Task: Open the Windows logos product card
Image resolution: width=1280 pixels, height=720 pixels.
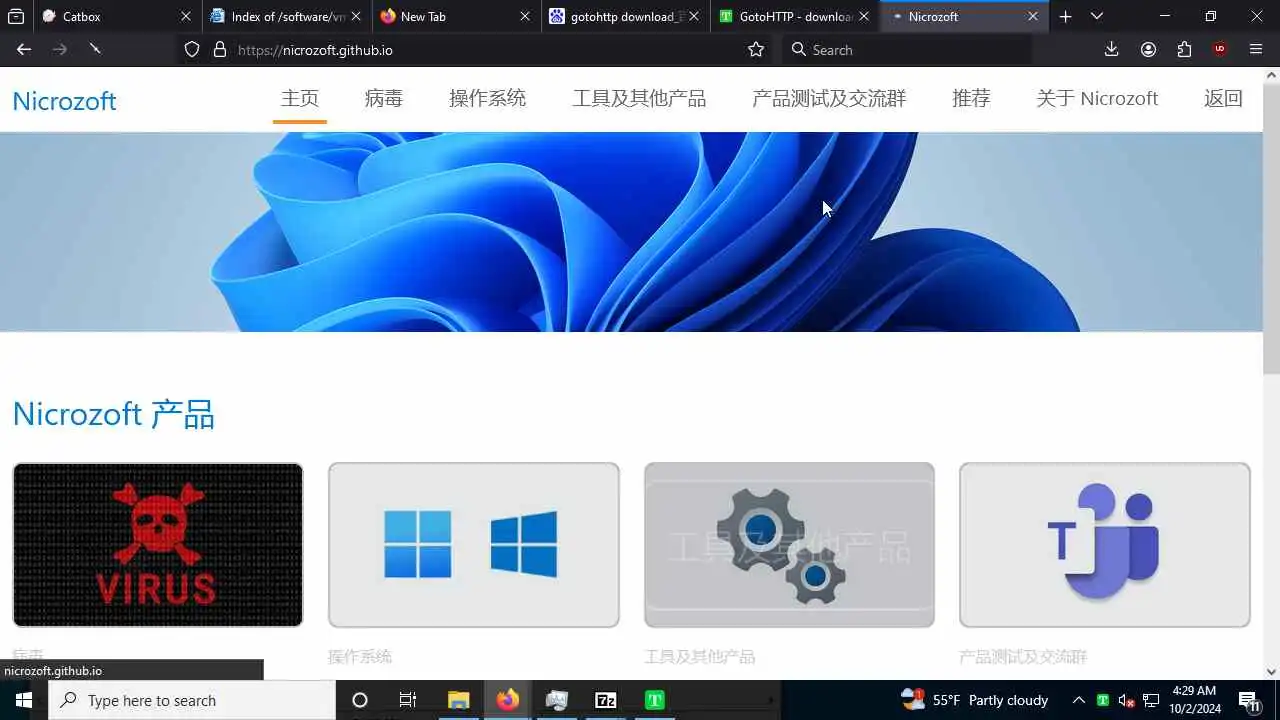Action: pos(474,545)
